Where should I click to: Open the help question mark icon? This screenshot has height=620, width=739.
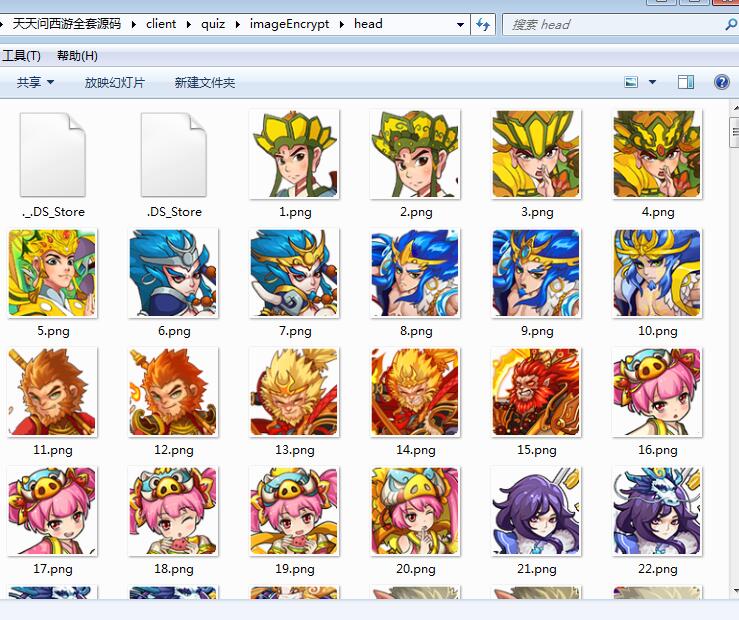click(721, 82)
